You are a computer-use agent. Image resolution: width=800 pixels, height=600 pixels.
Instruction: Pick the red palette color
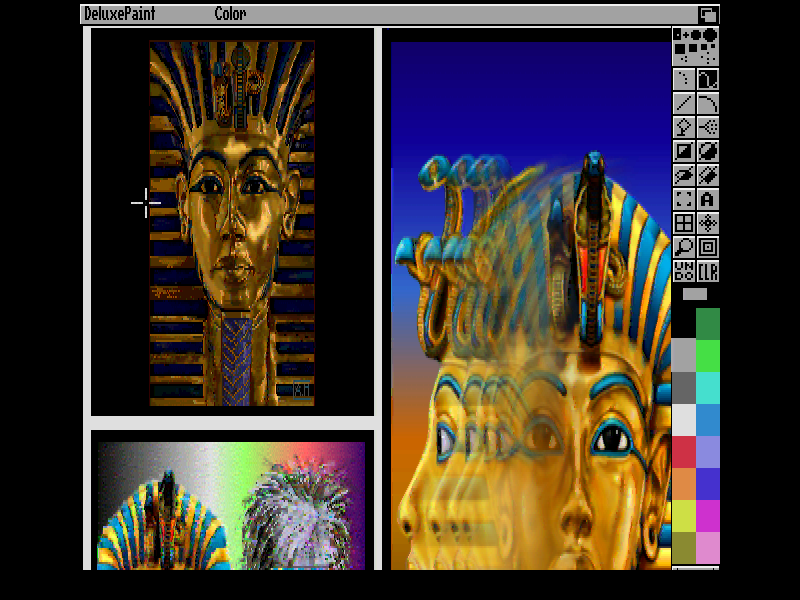684,452
